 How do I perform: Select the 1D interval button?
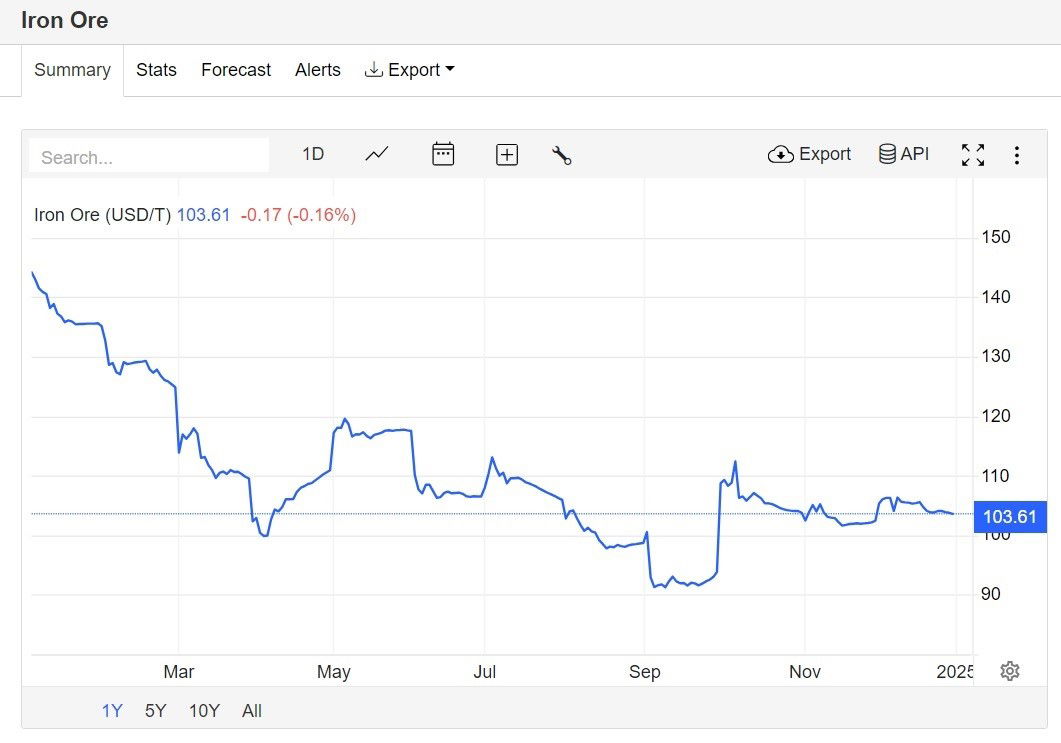point(313,154)
